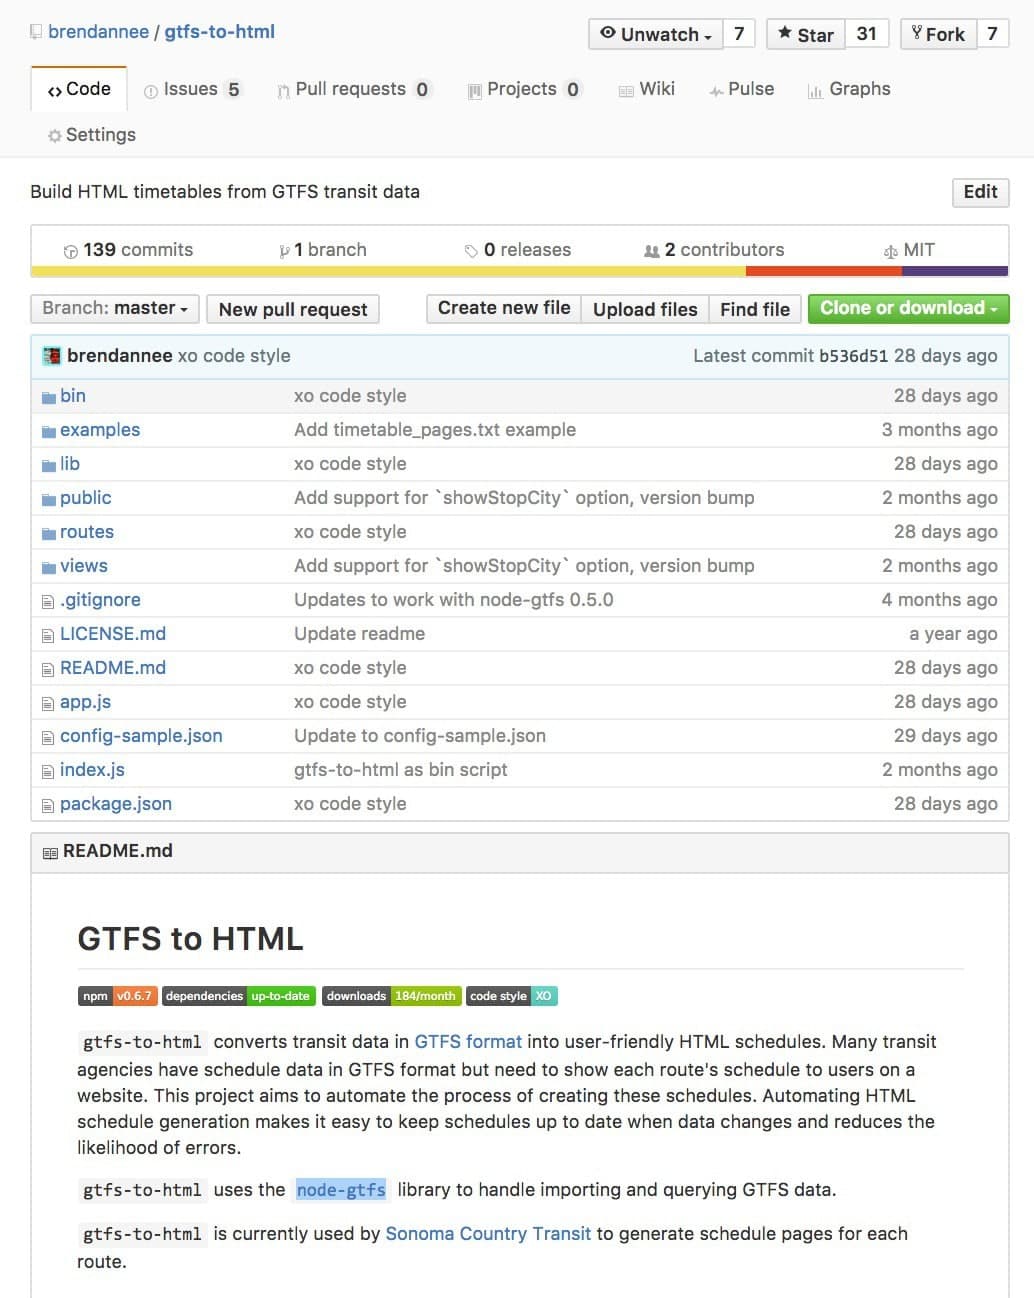Open the Pulse tab
Screen dimensions: 1034x1298
pyautogui.click(x=741, y=89)
